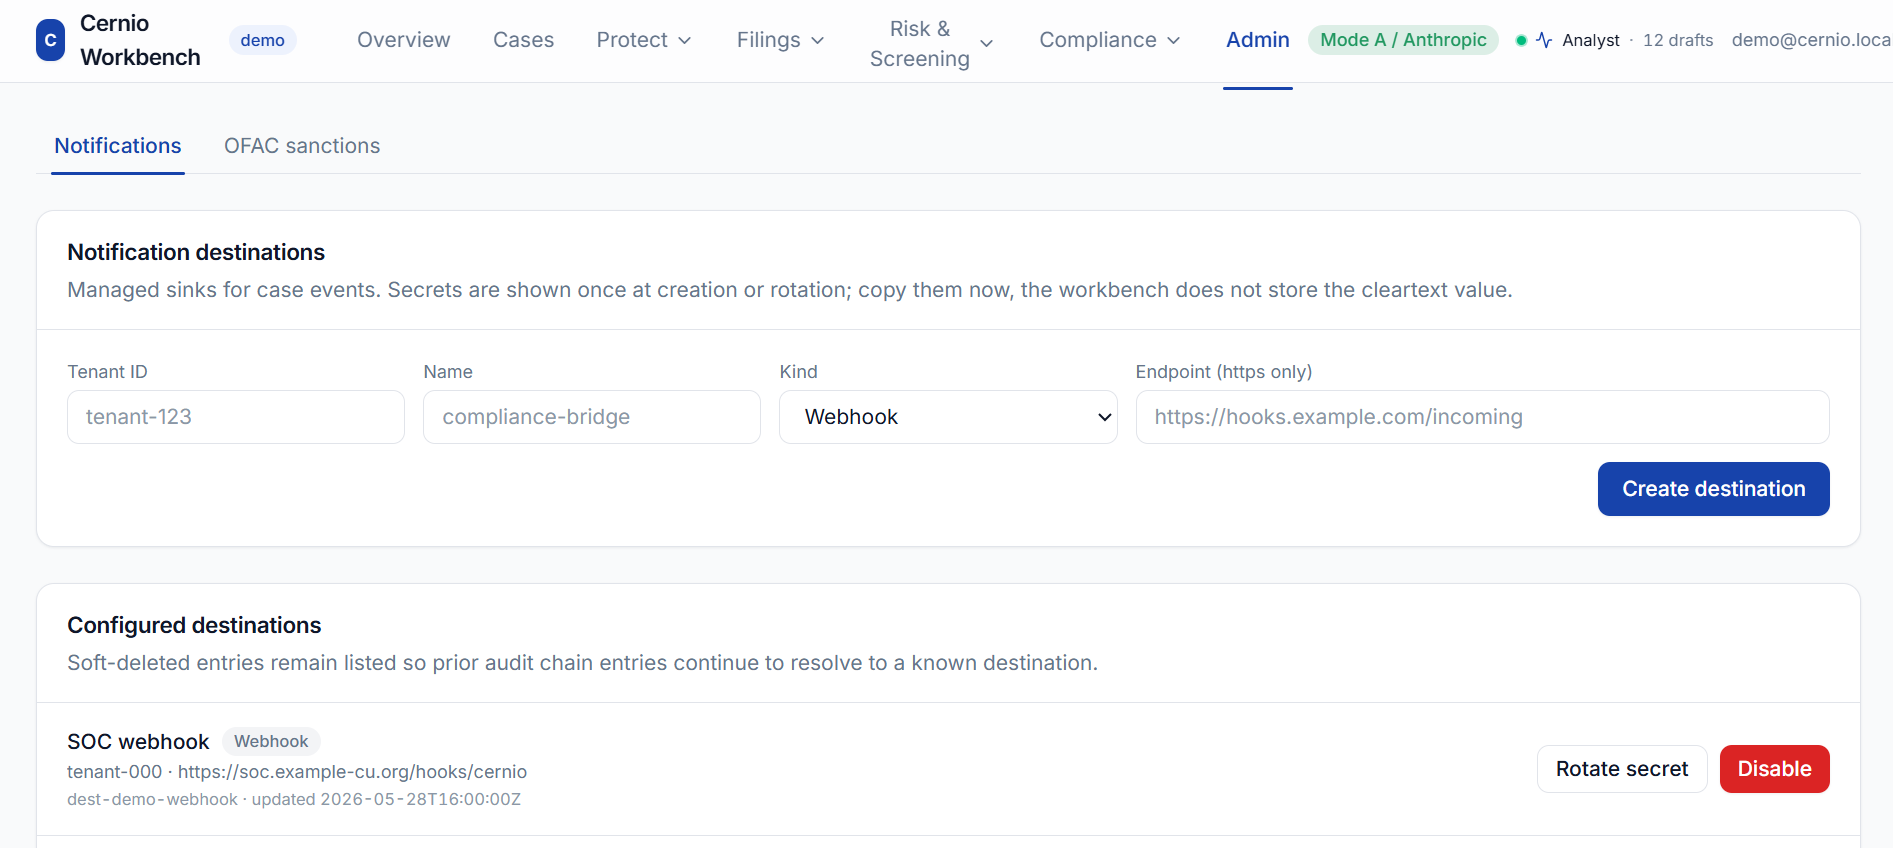Click the Webhook tag on SOC webhook
The height and width of the screenshot is (848, 1893).
(x=271, y=741)
